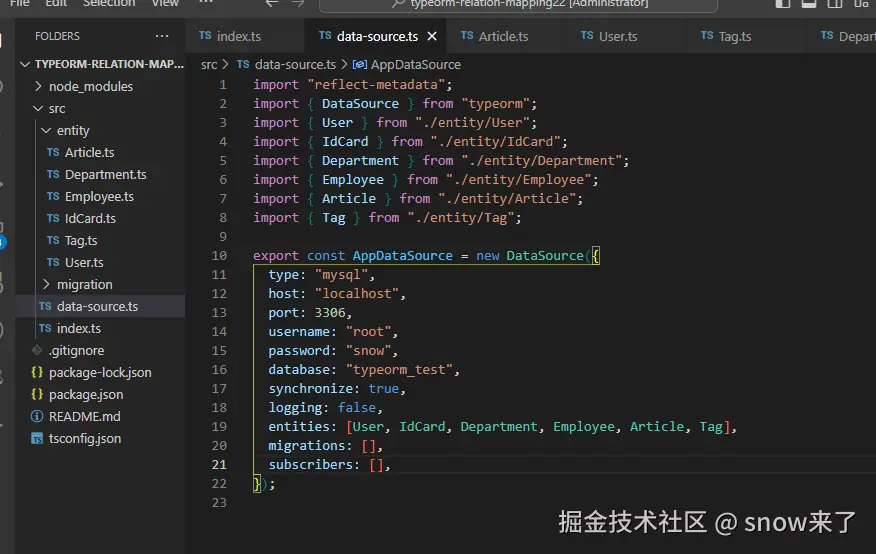Click the AppDataSource constant name on line 10
This screenshot has width=876, height=554.
click(x=402, y=256)
